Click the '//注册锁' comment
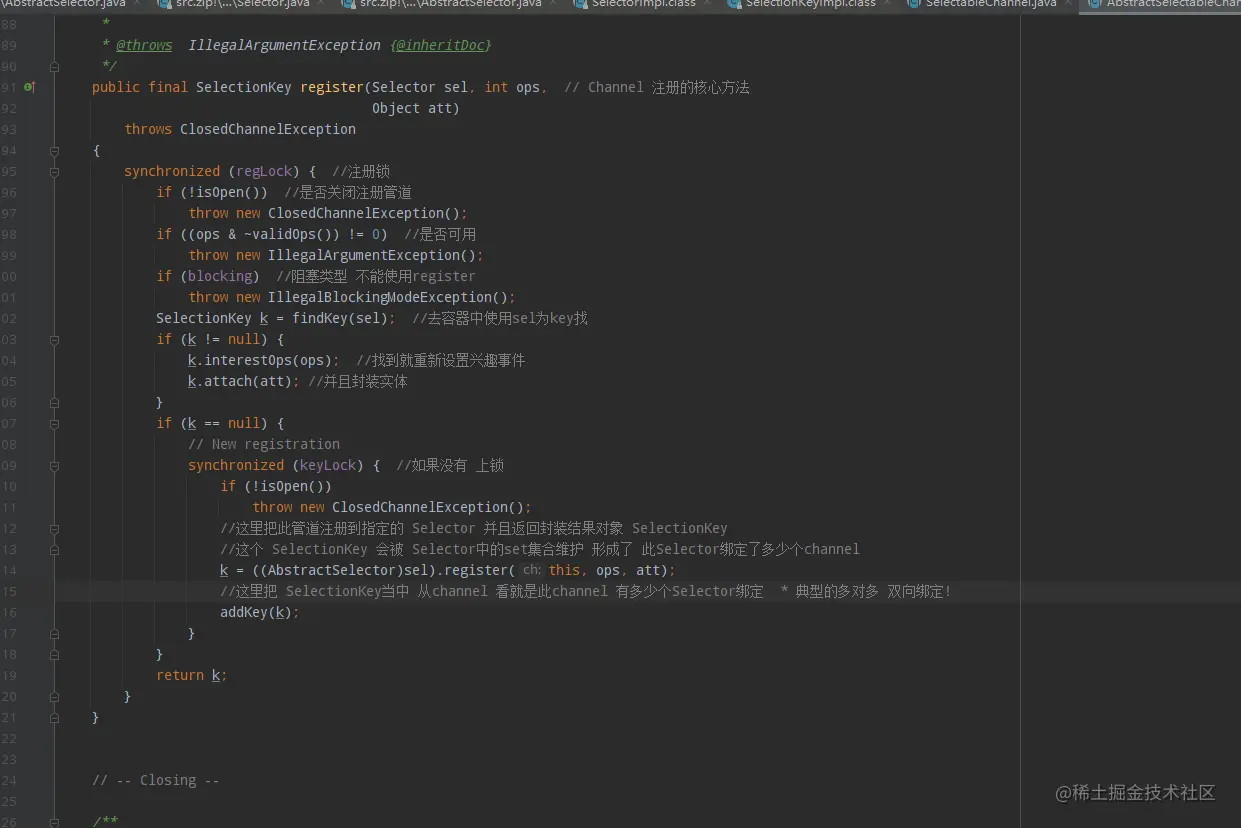Image resolution: width=1241 pixels, height=828 pixels. 361,171
